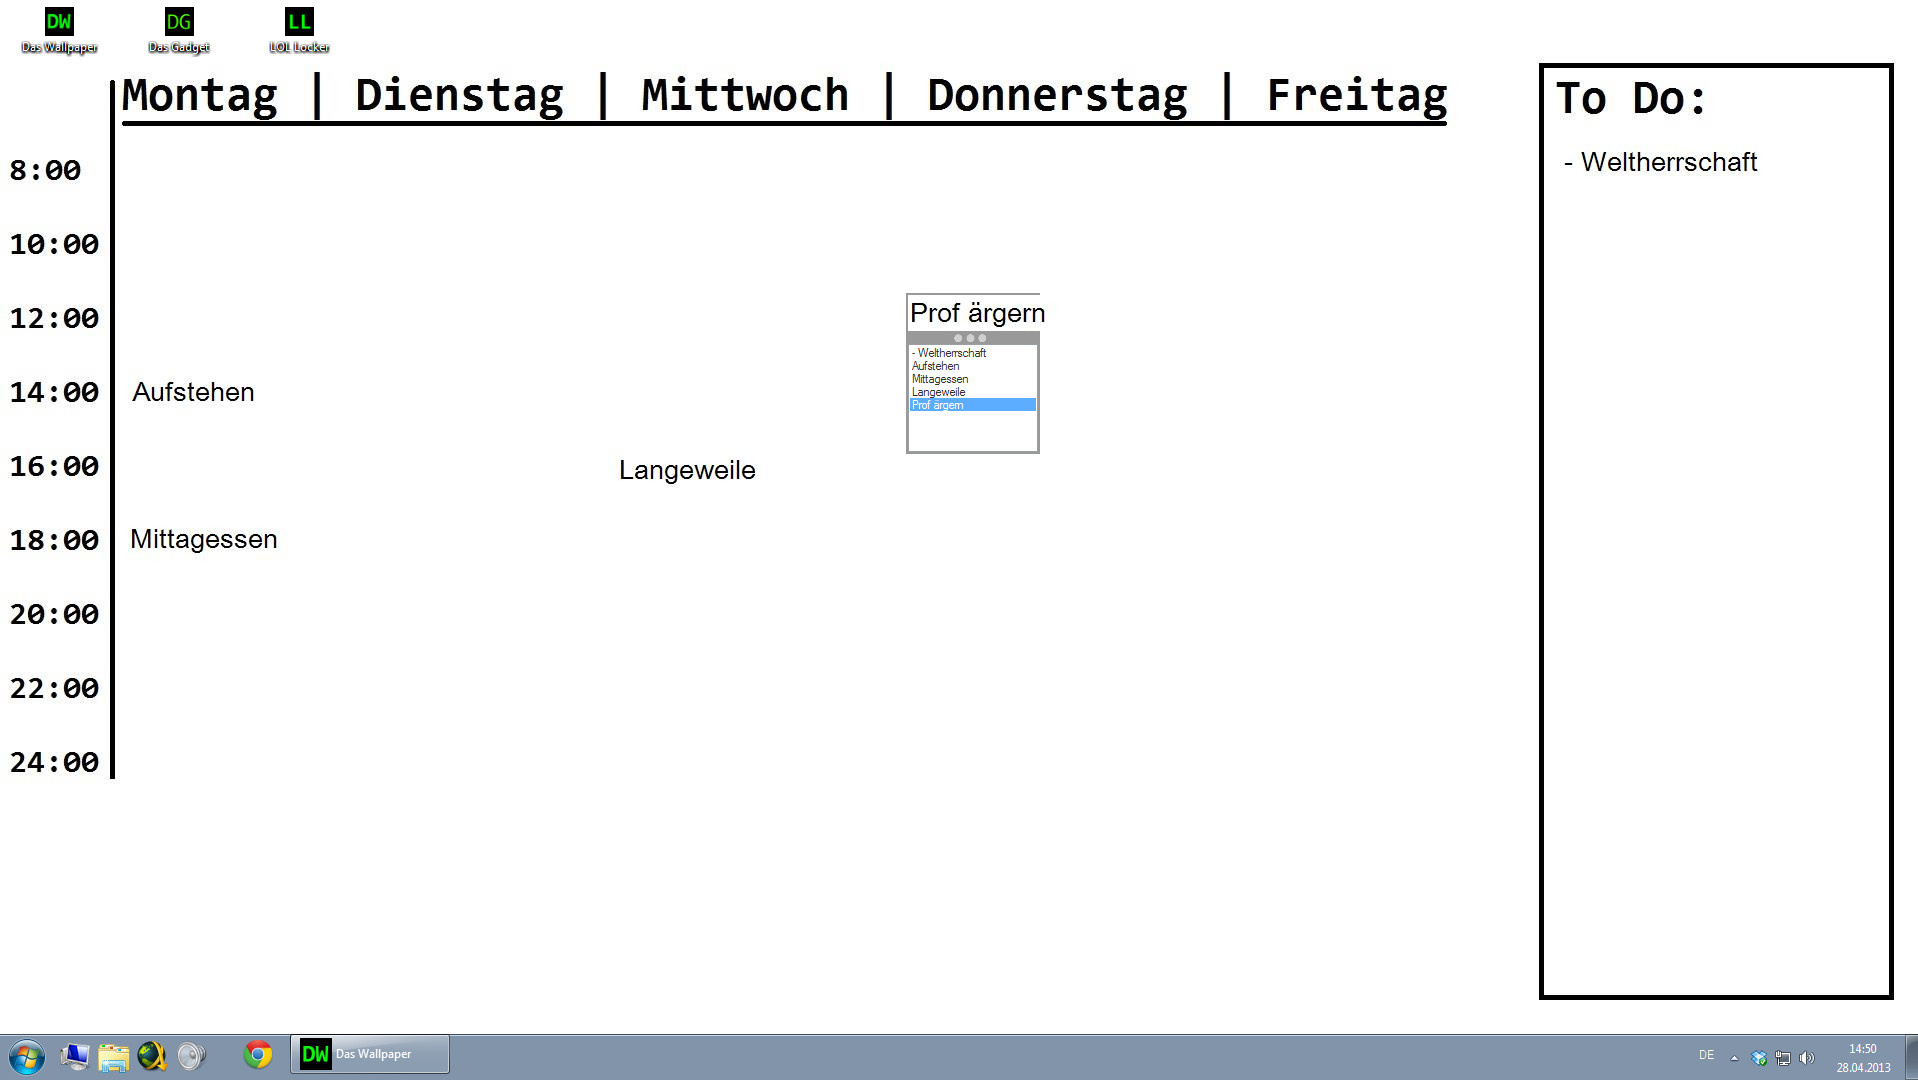Open the Das Wallpaper desktop icon
Viewport: 1918px width, 1080px height.
(59, 31)
